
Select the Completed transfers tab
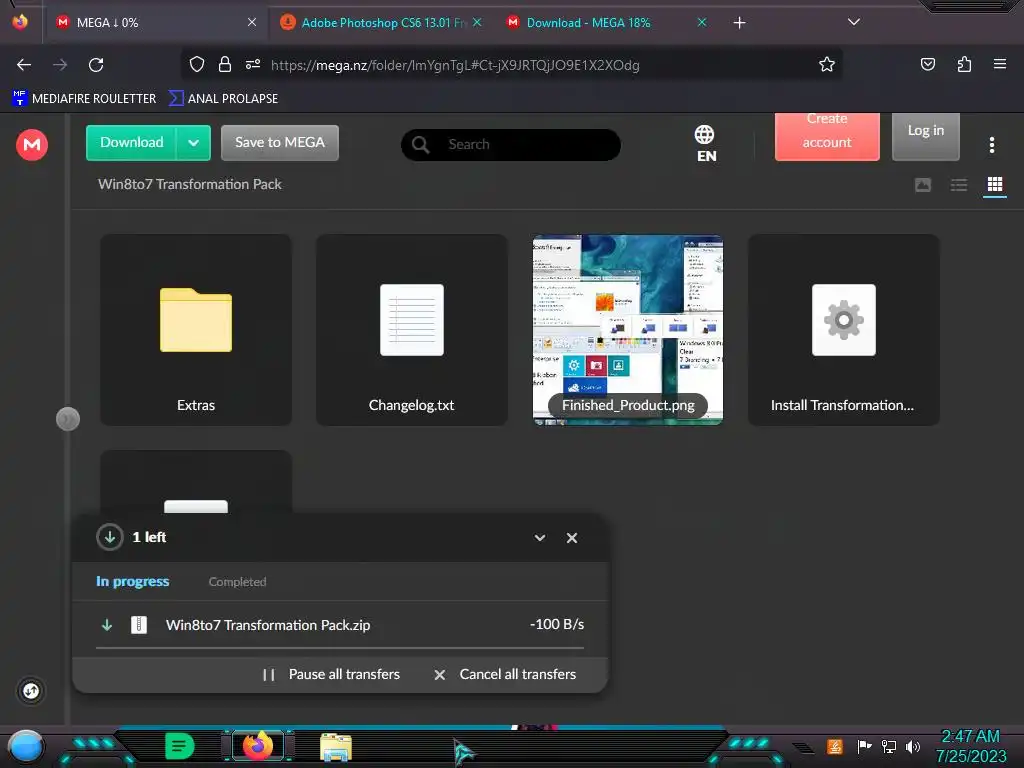coord(237,582)
